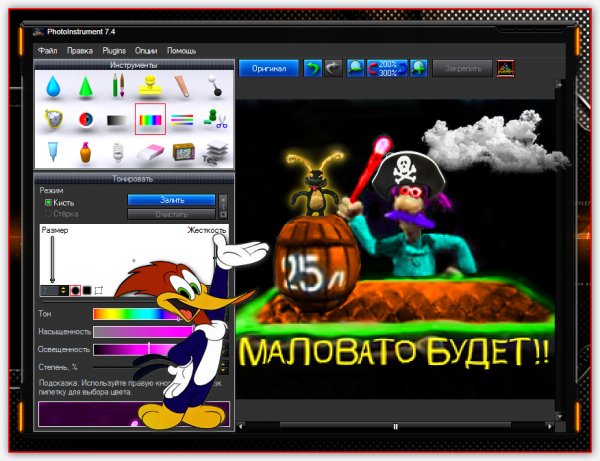
Task: Click the up arrow of vertical scrollbar
Action: pyautogui.click(x=559, y=84)
